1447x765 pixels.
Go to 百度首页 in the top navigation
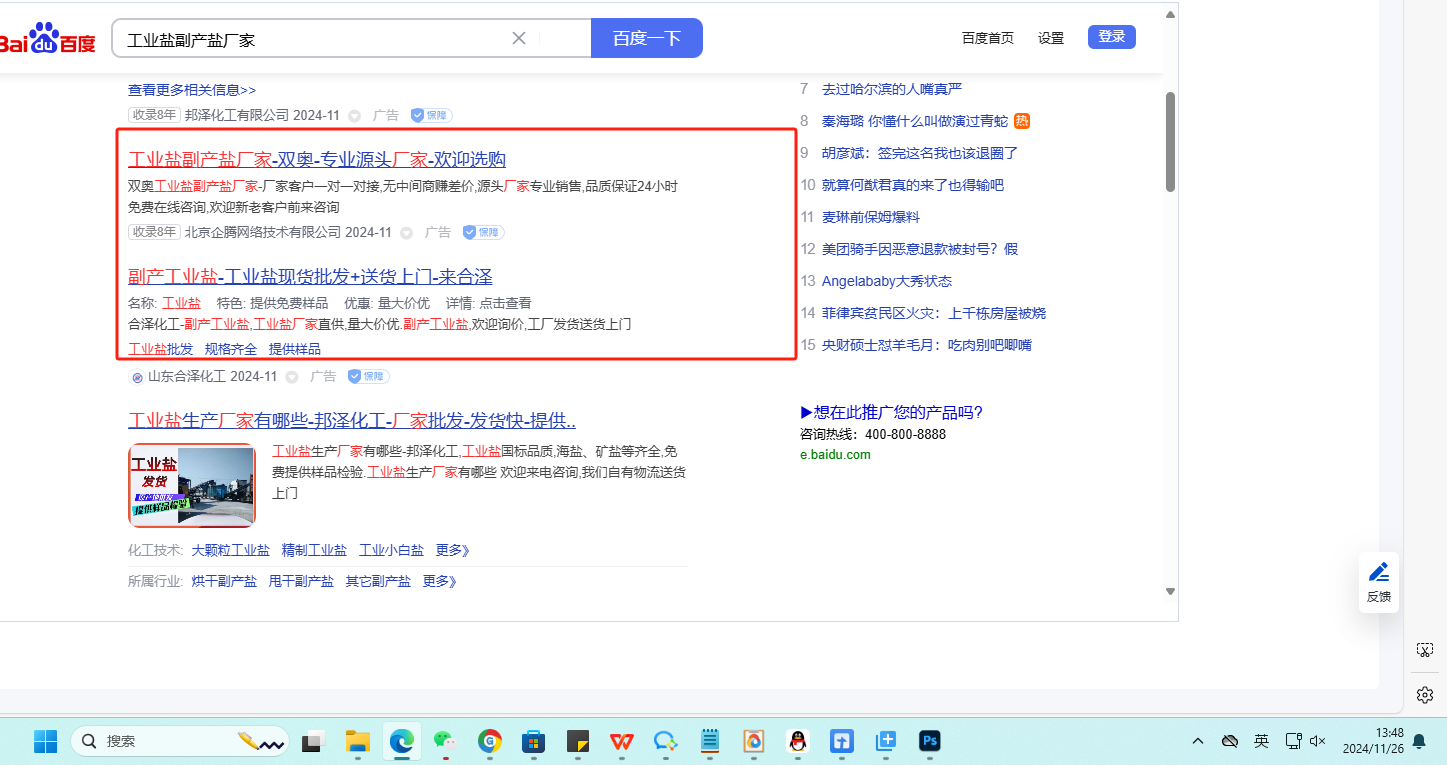[987, 38]
